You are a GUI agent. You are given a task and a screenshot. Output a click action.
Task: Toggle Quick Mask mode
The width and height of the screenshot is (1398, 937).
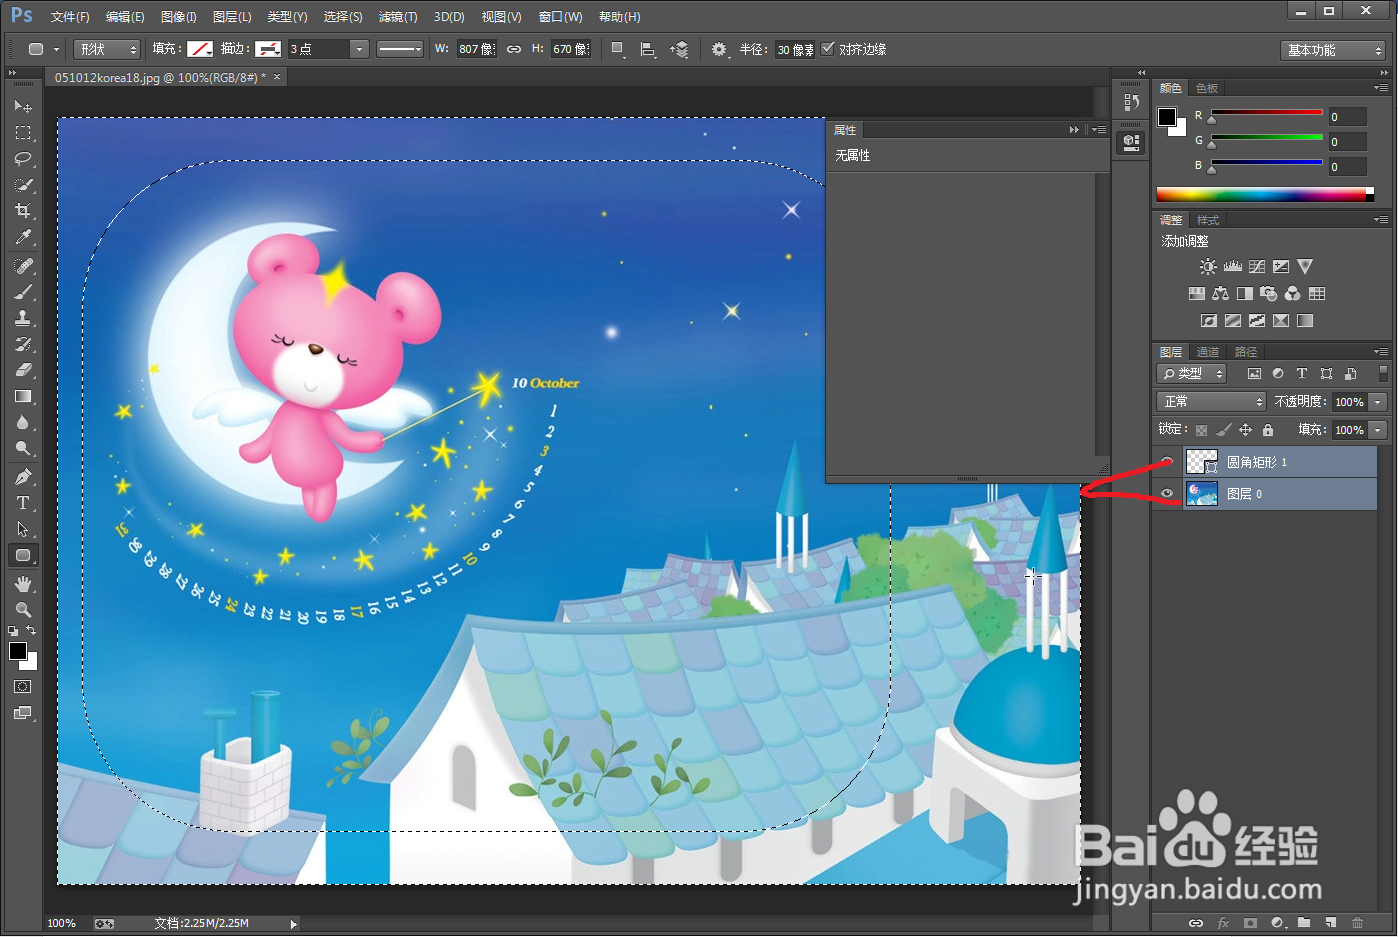click(x=23, y=687)
